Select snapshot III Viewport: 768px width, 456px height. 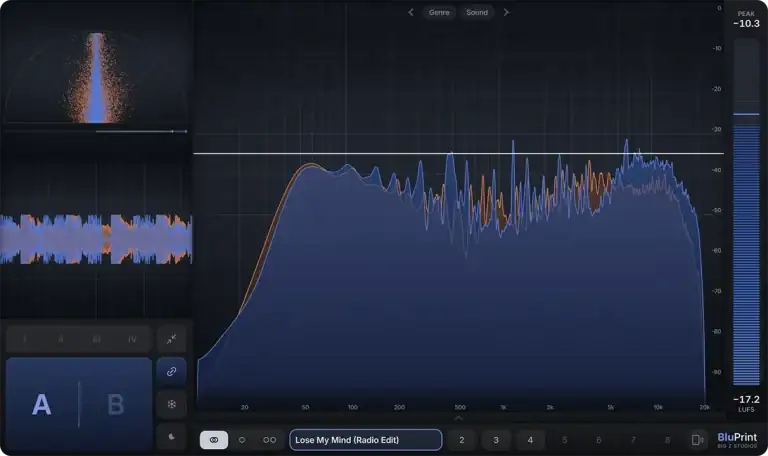pyautogui.click(x=96, y=339)
